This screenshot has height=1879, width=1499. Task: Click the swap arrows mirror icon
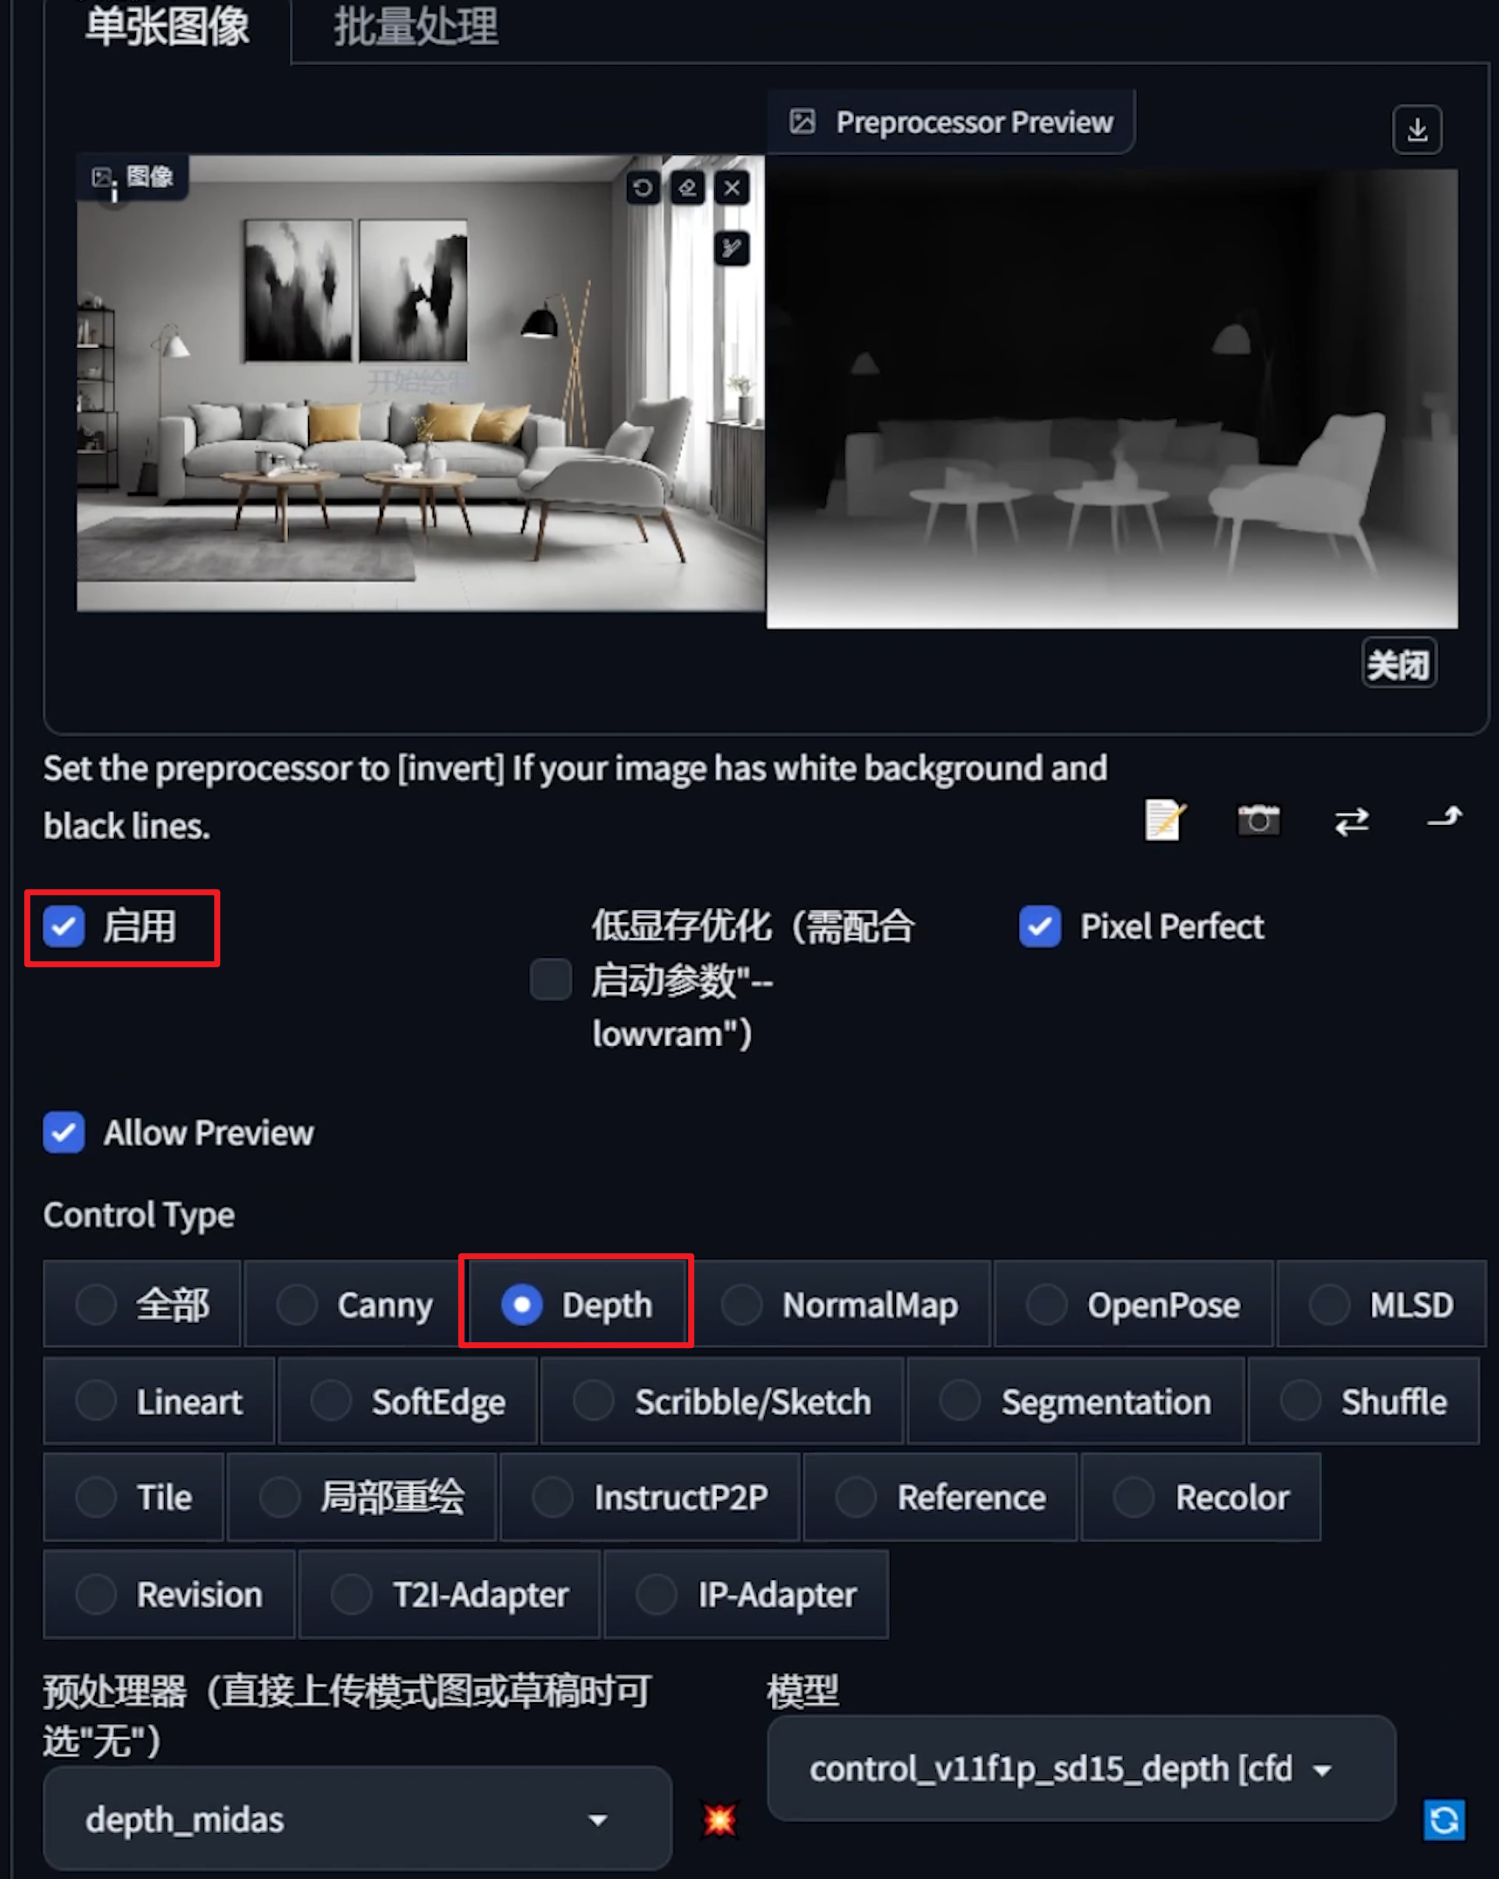click(x=1351, y=822)
